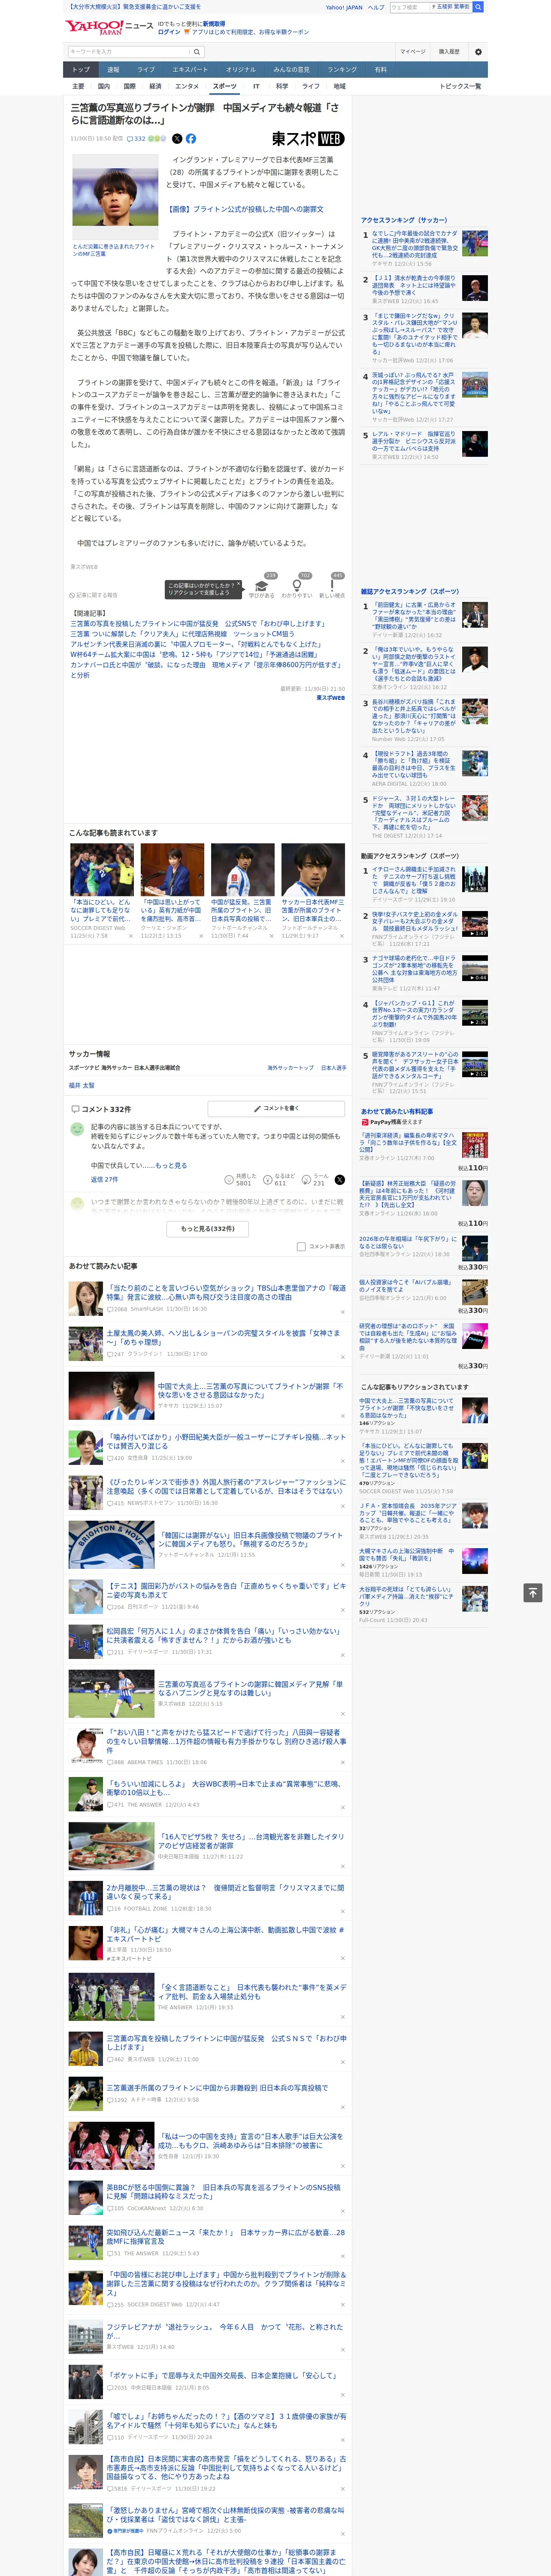The width and height of the screenshot is (551, 2576).
Task: Share first comment on X
Action: [x=339, y=1180]
